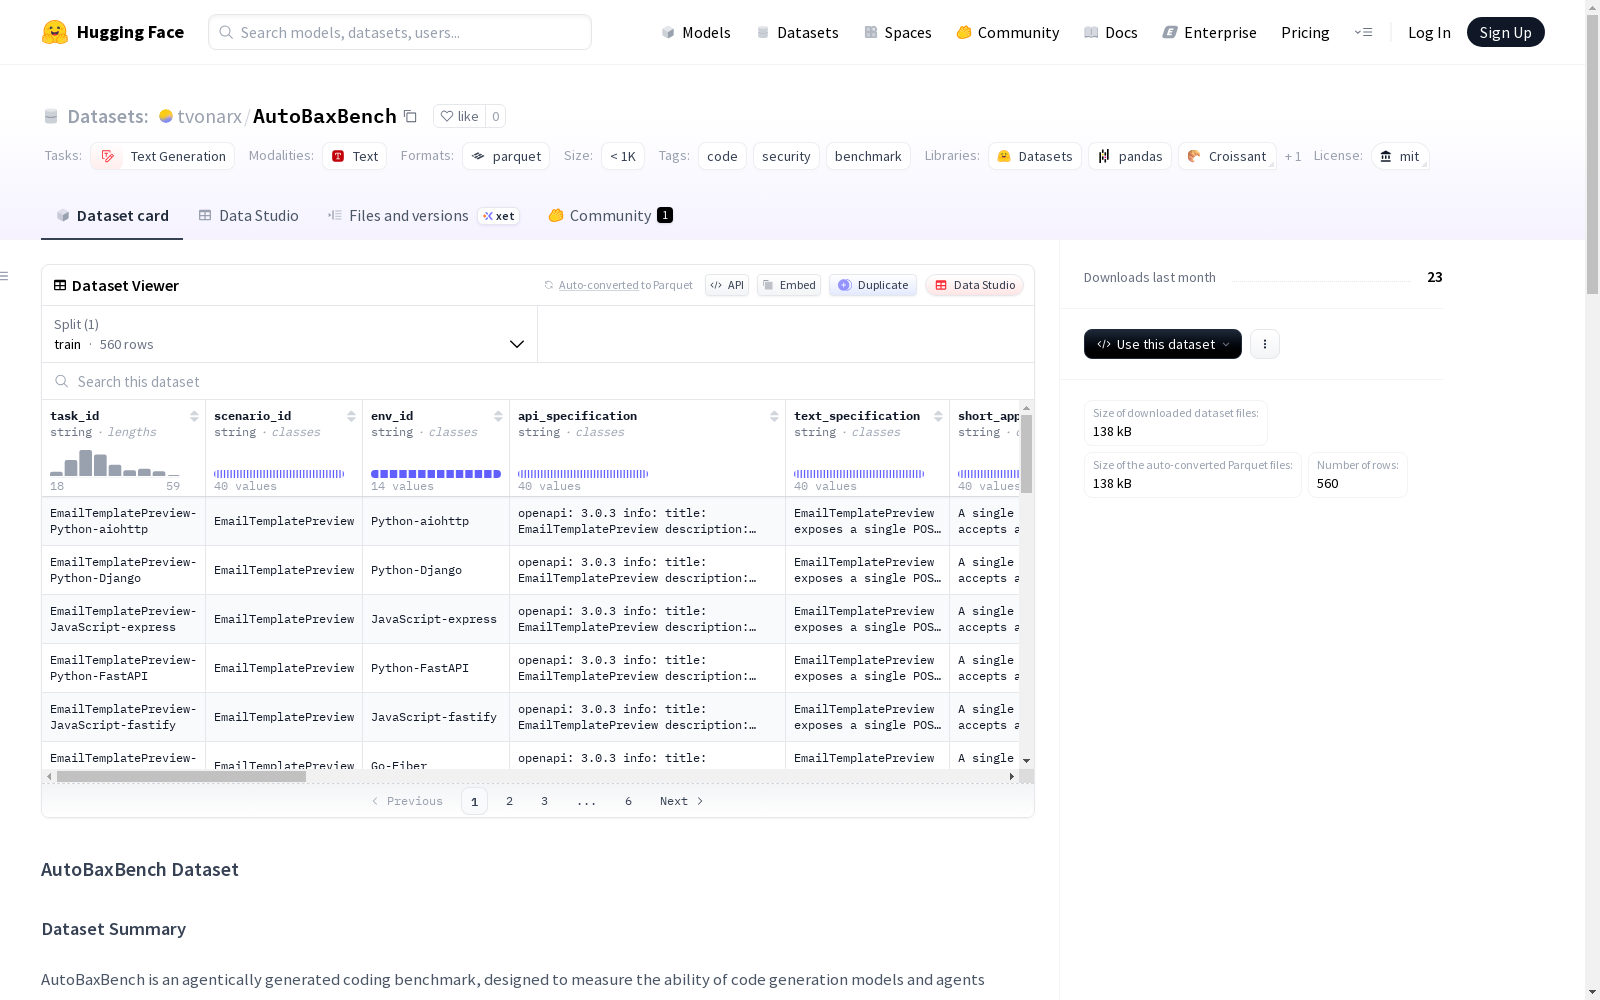Select the Datasets library tag

pos(1035,156)
